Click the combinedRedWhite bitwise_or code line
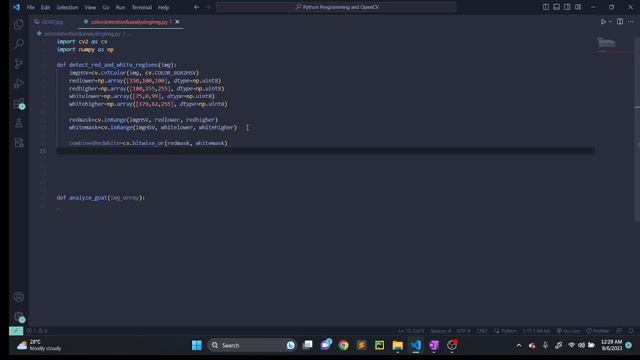The width and height of the screenshot is (640, 360). coord(148,143)
